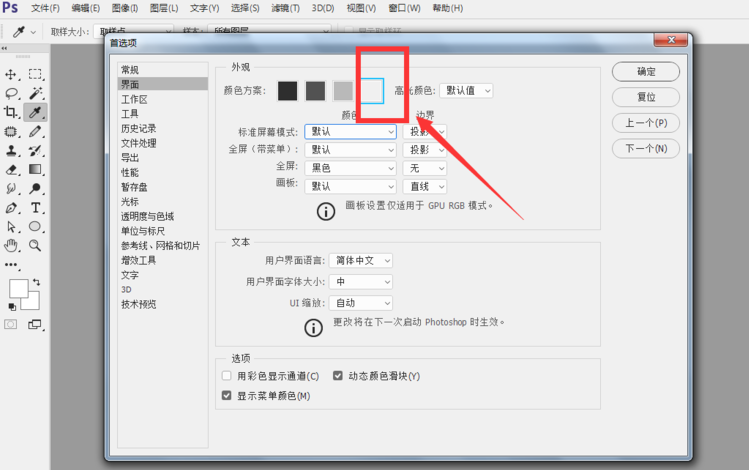The height and width of the screenshot is (470, 749).
Task: Select the Lasso tool
Action: [11, 93]
